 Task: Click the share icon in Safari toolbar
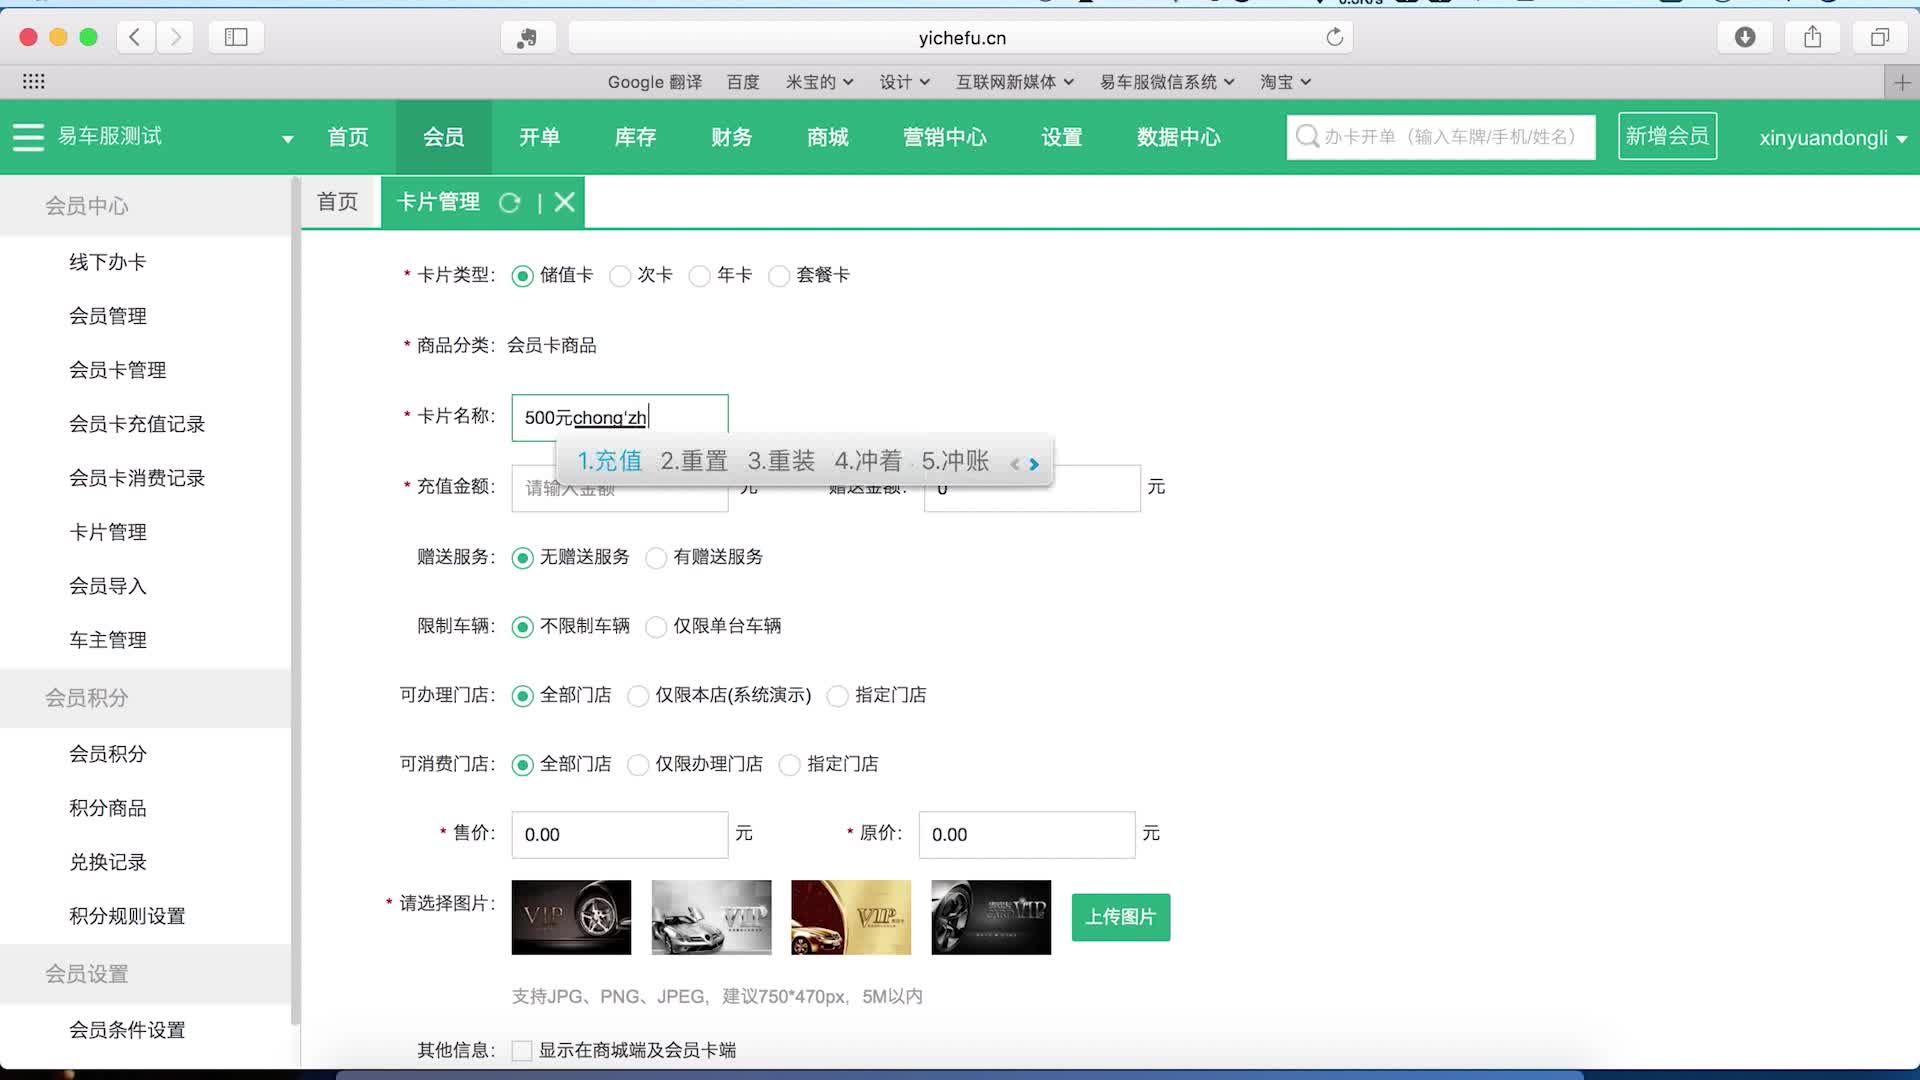pyautogui.click(x=1812, y=37)
